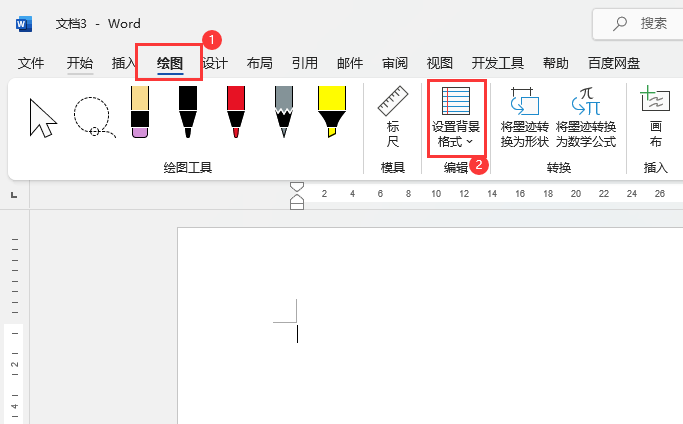Click the horizontal ruler at mark 10
Image resolution: width=683 pixels, height=424 pixels.
436,194
